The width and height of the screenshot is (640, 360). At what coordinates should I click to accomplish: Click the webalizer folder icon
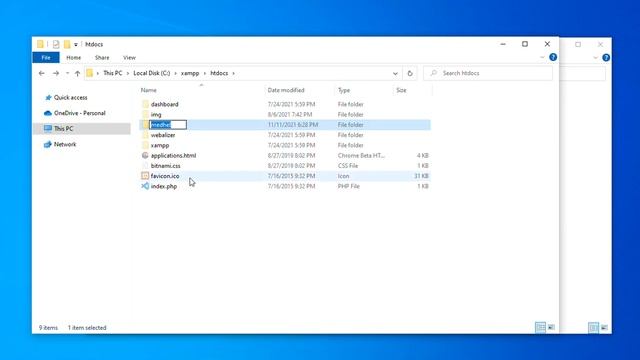145,135
